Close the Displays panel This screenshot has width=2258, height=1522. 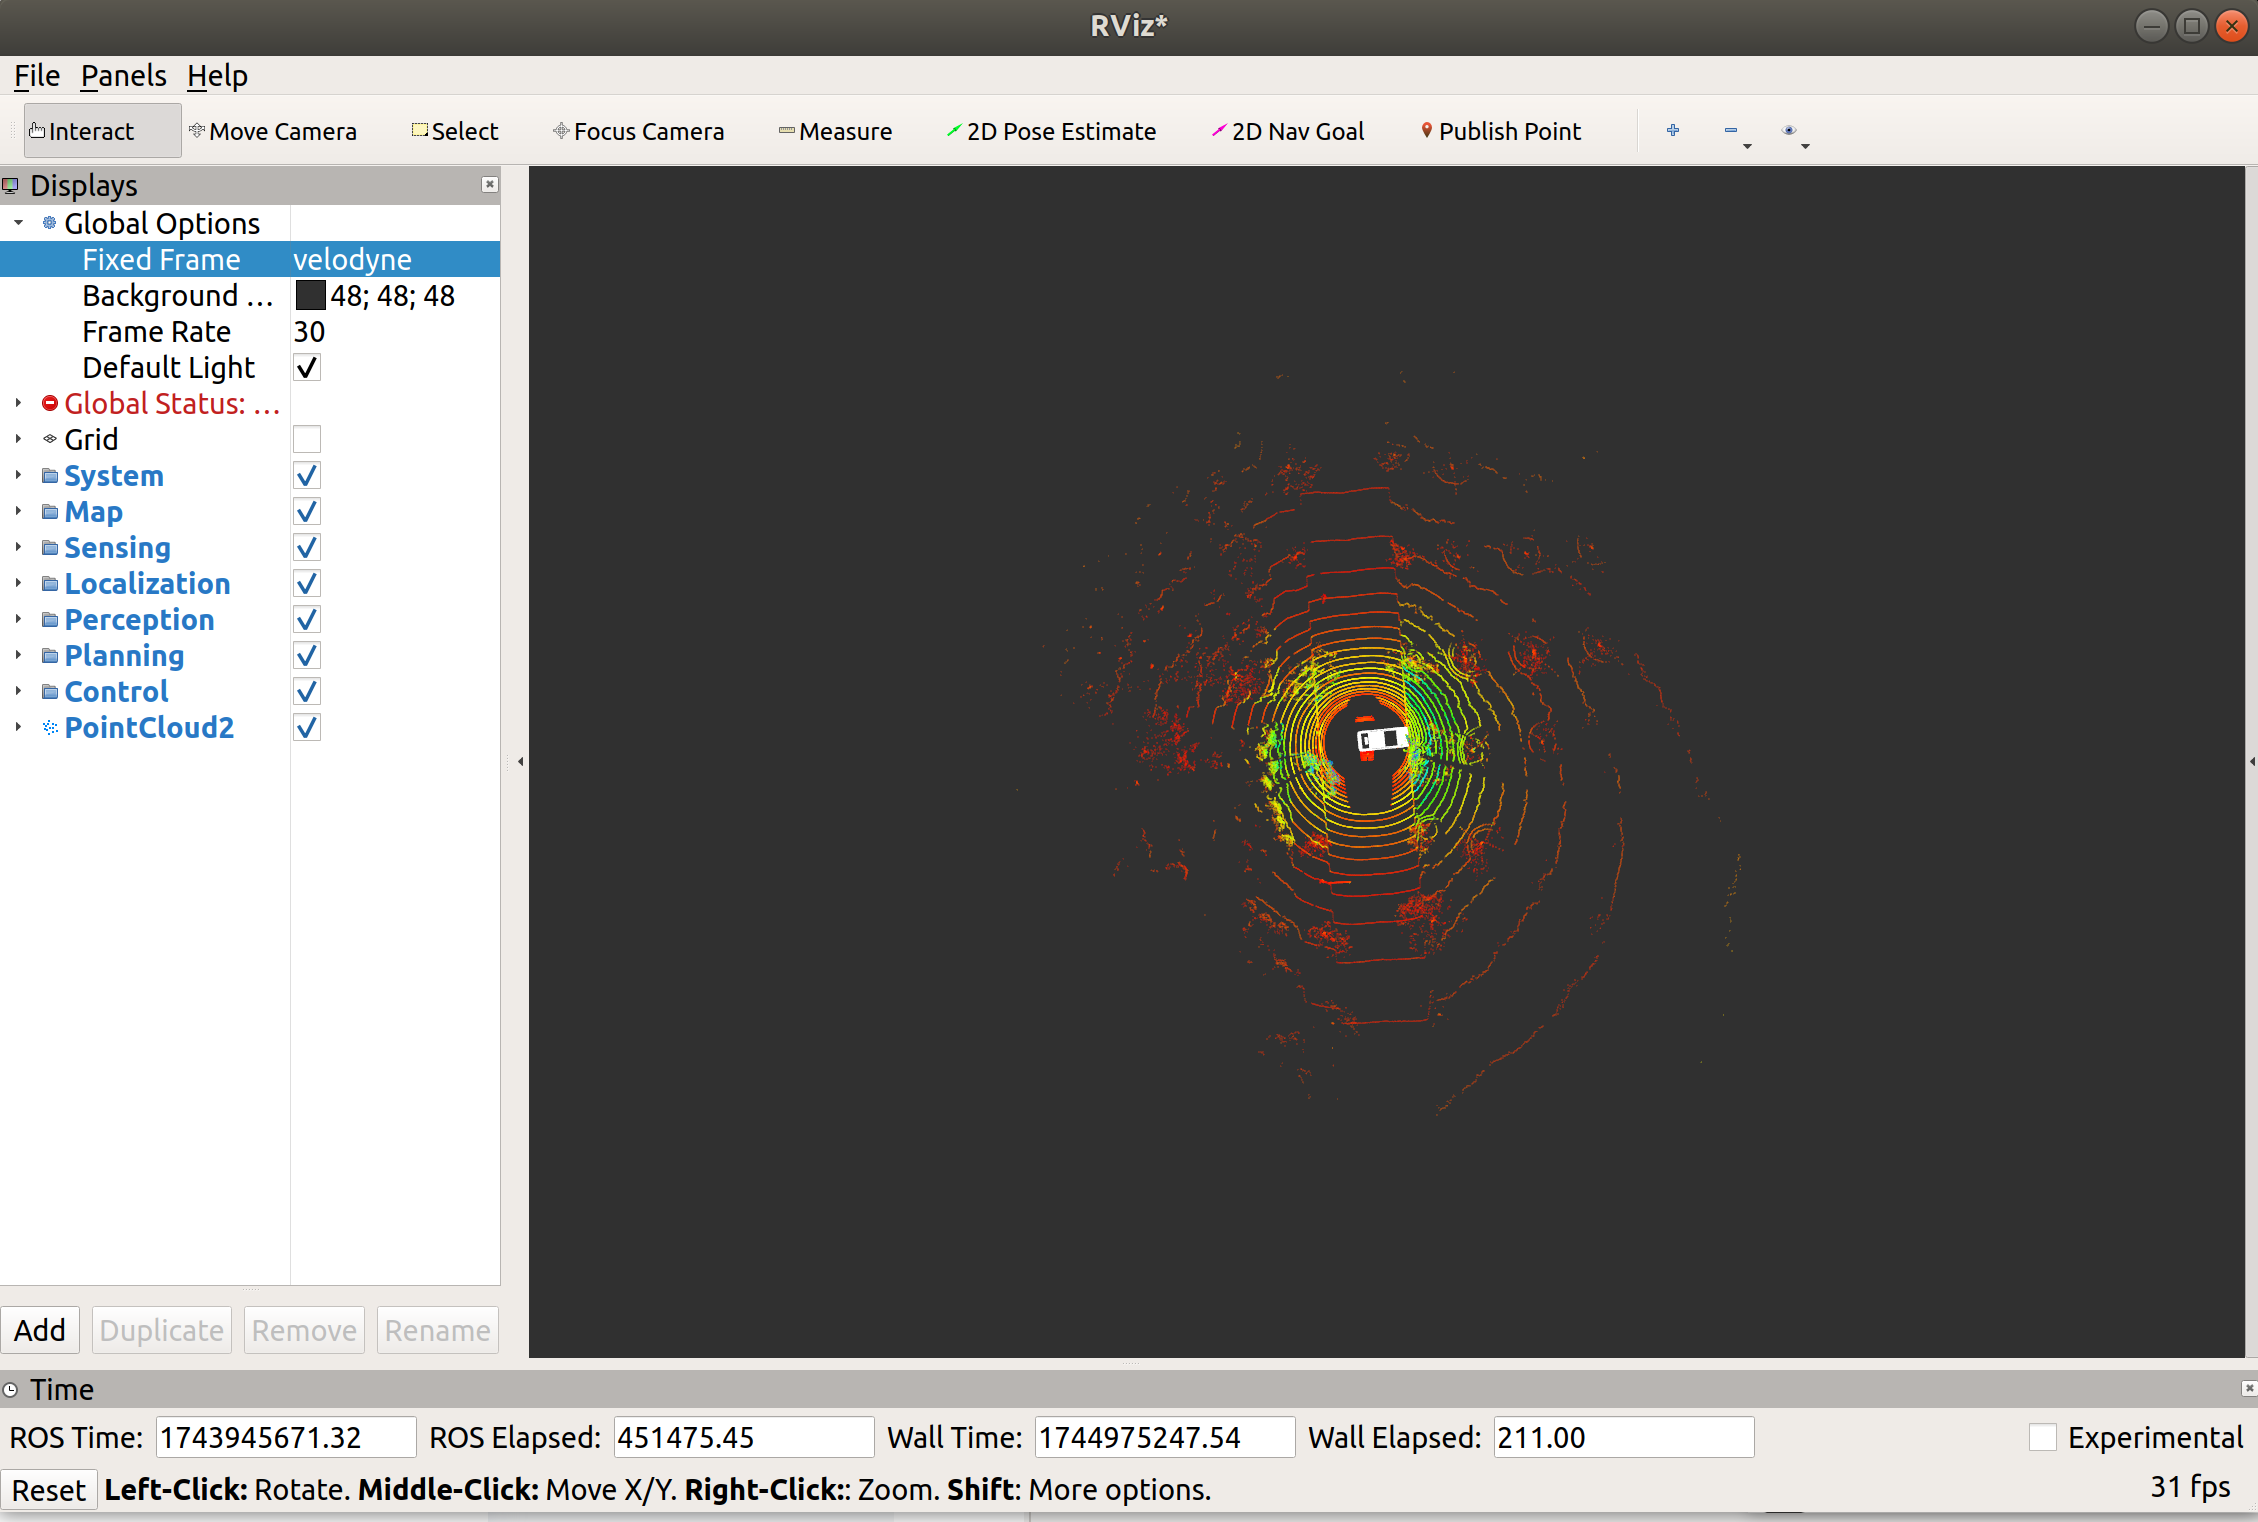489,184
